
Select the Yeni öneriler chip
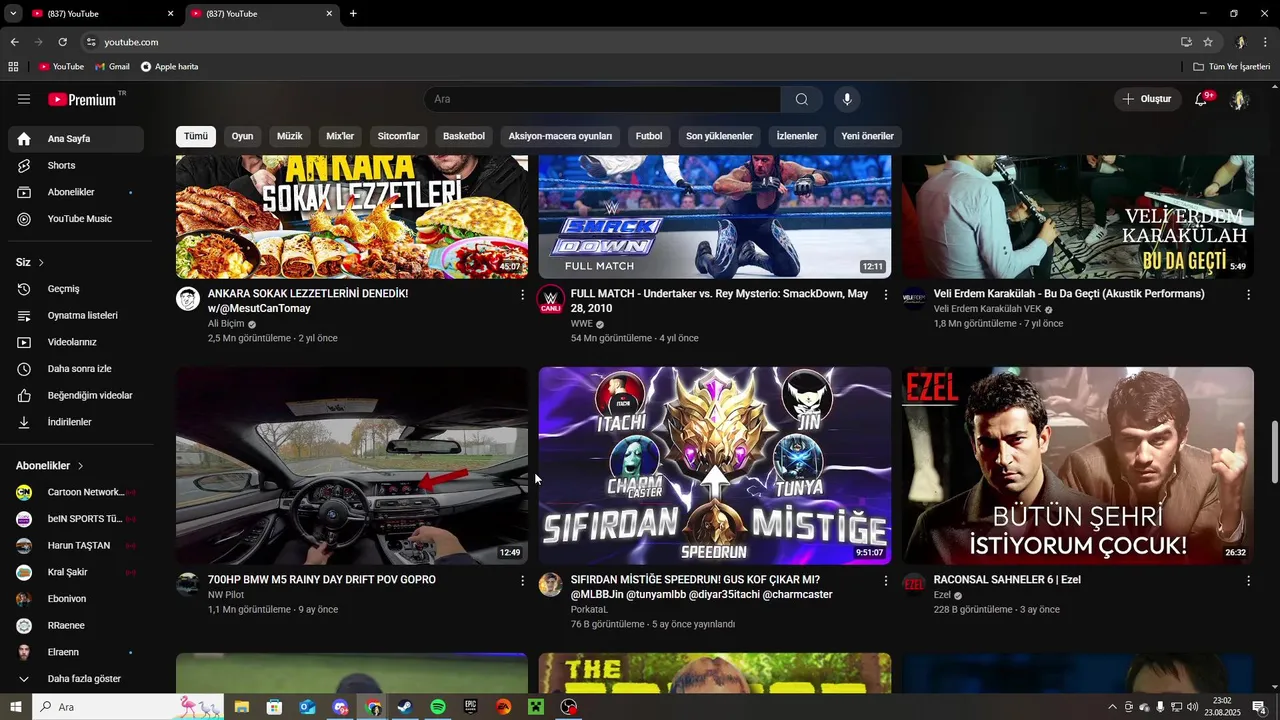pos(867,136)
